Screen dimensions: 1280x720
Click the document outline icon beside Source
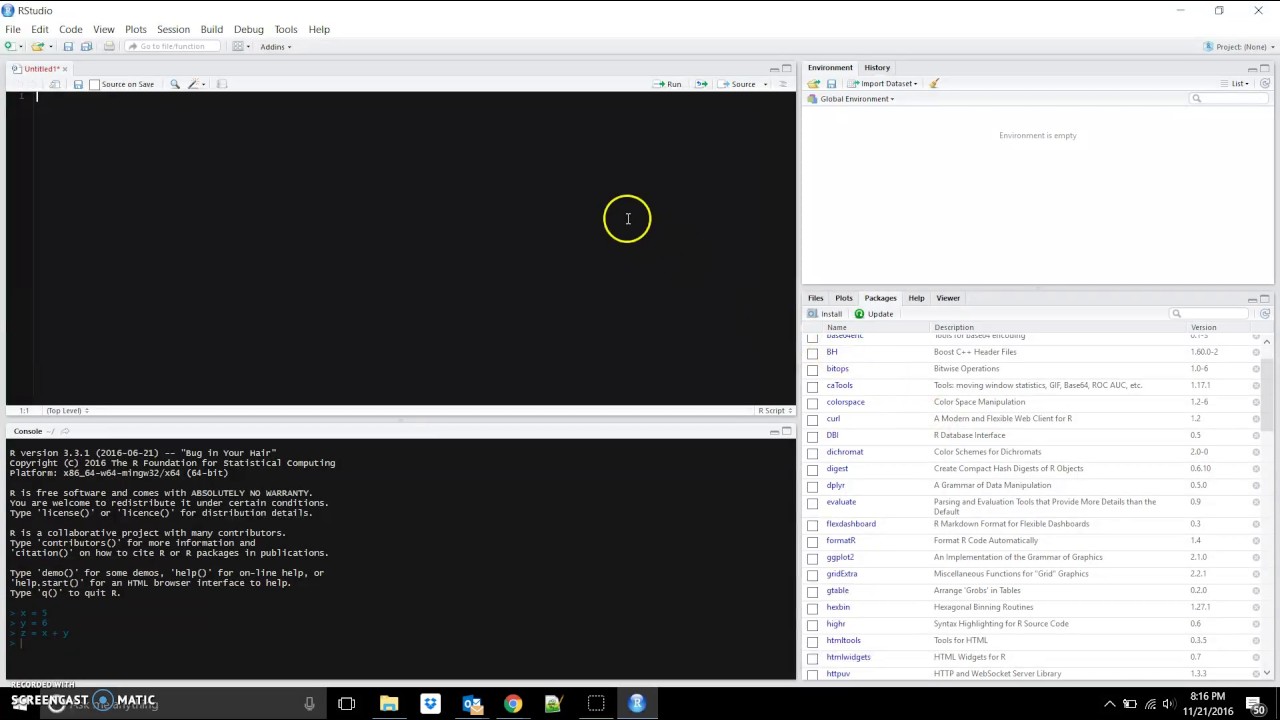click(783, 84)
